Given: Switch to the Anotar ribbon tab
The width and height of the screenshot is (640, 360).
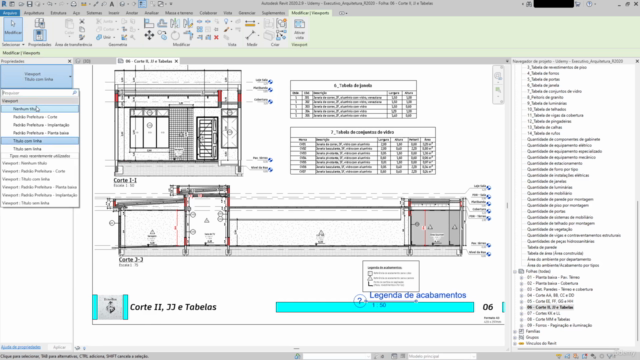Looking at the screenshot, I should coord(132,13).
